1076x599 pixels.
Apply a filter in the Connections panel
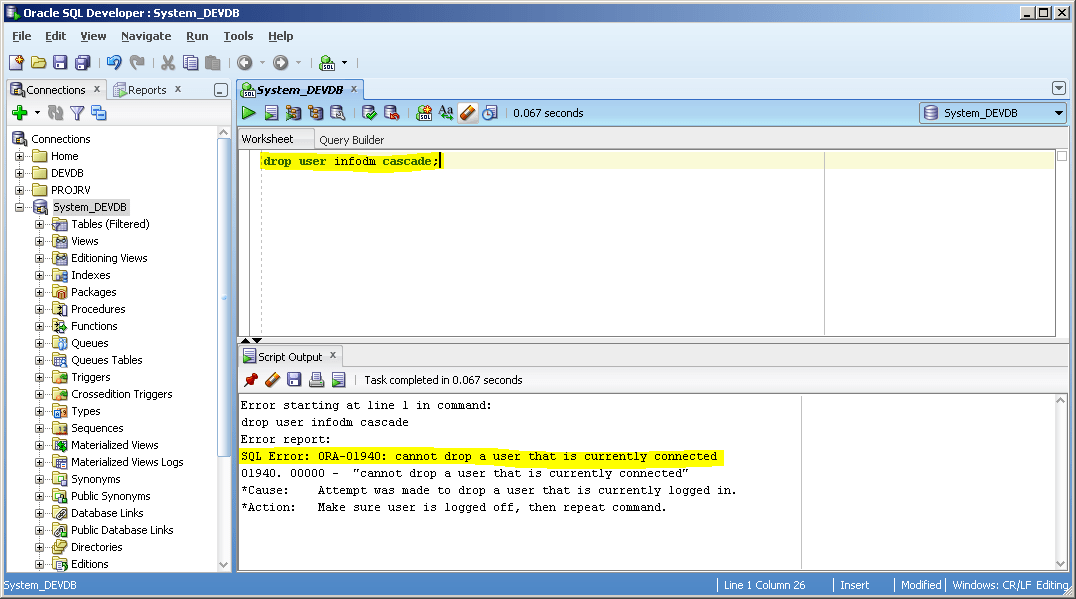point(76,112)
